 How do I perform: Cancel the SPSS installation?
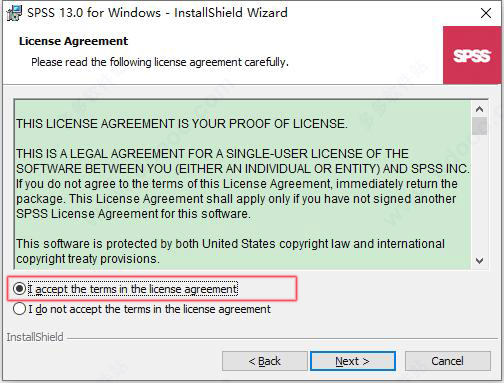[x=448, y=361]
